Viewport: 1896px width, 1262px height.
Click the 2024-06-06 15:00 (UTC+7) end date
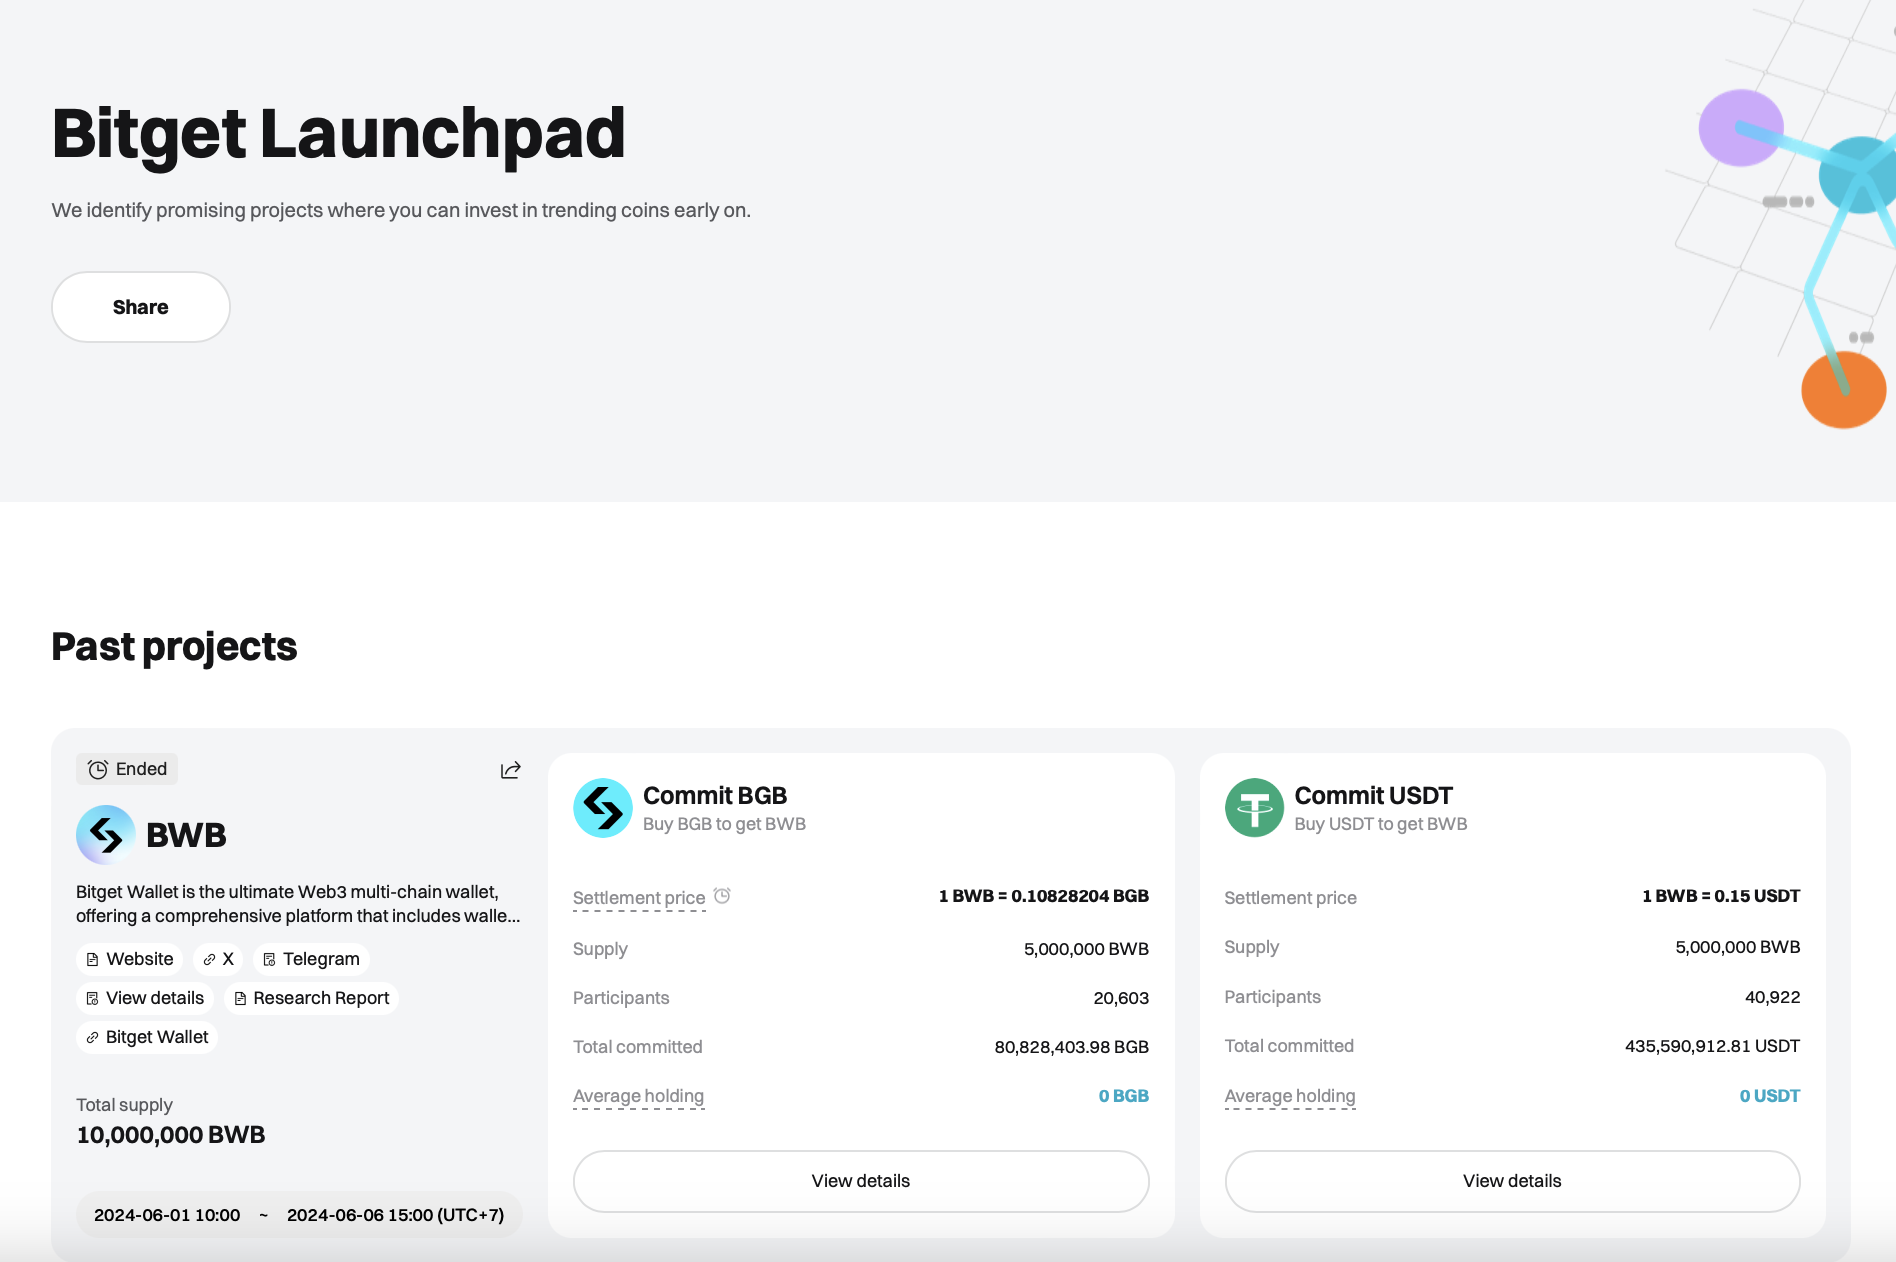pyautogui.click(x=396, y=1215)
